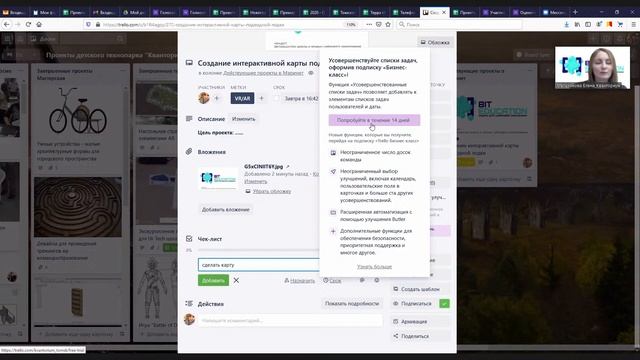Bookmark page with the star icon
640x360 pixels.
[388, 24]
